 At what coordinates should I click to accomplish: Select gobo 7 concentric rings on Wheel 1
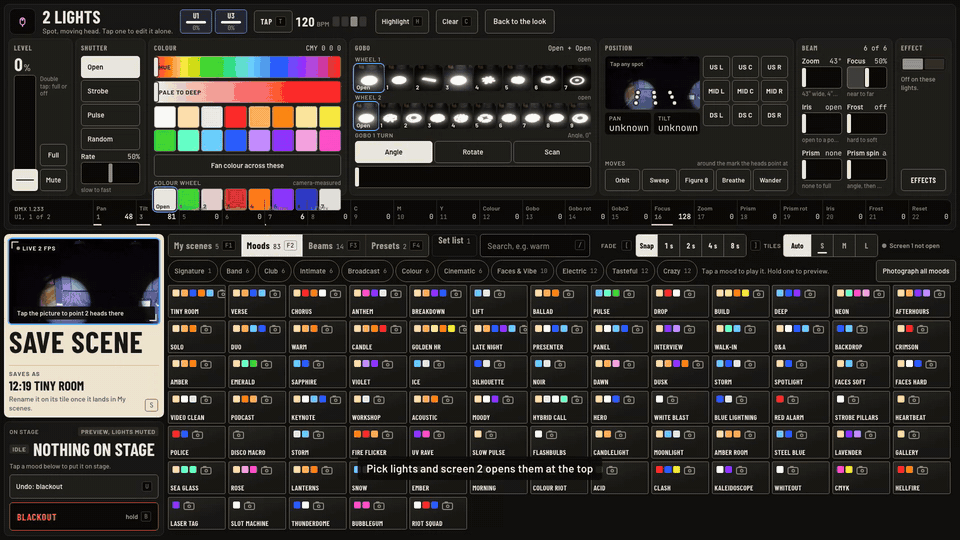pos(577,79)
